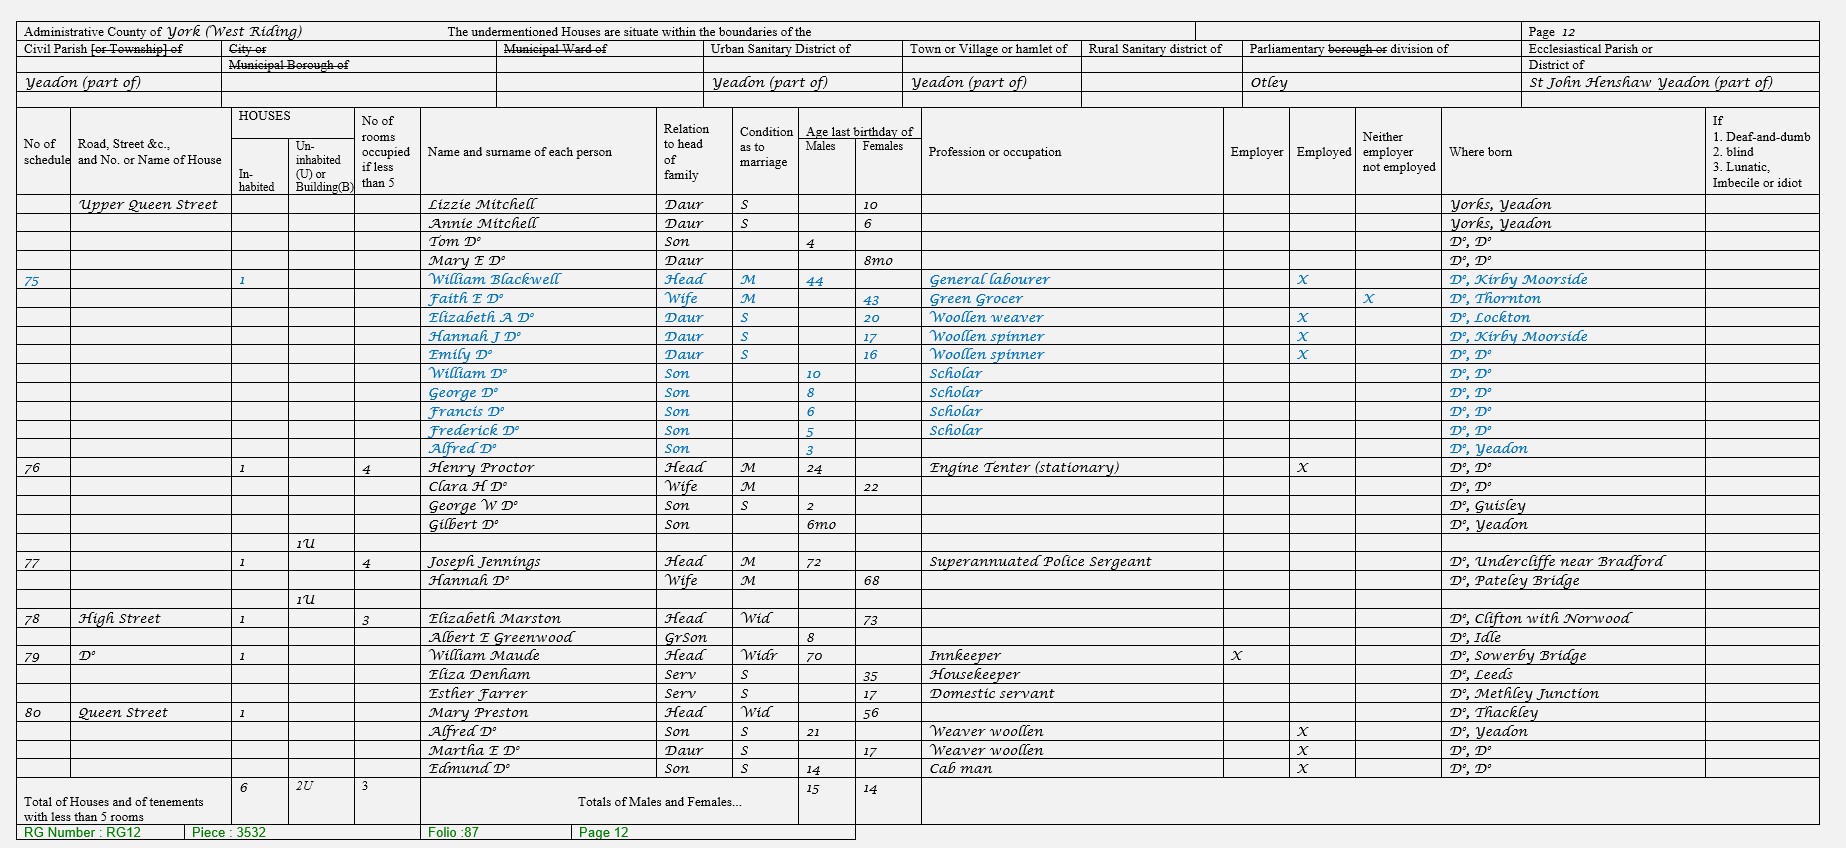Select occupation General labourer
1846x848 pixels.
point(989,280)
